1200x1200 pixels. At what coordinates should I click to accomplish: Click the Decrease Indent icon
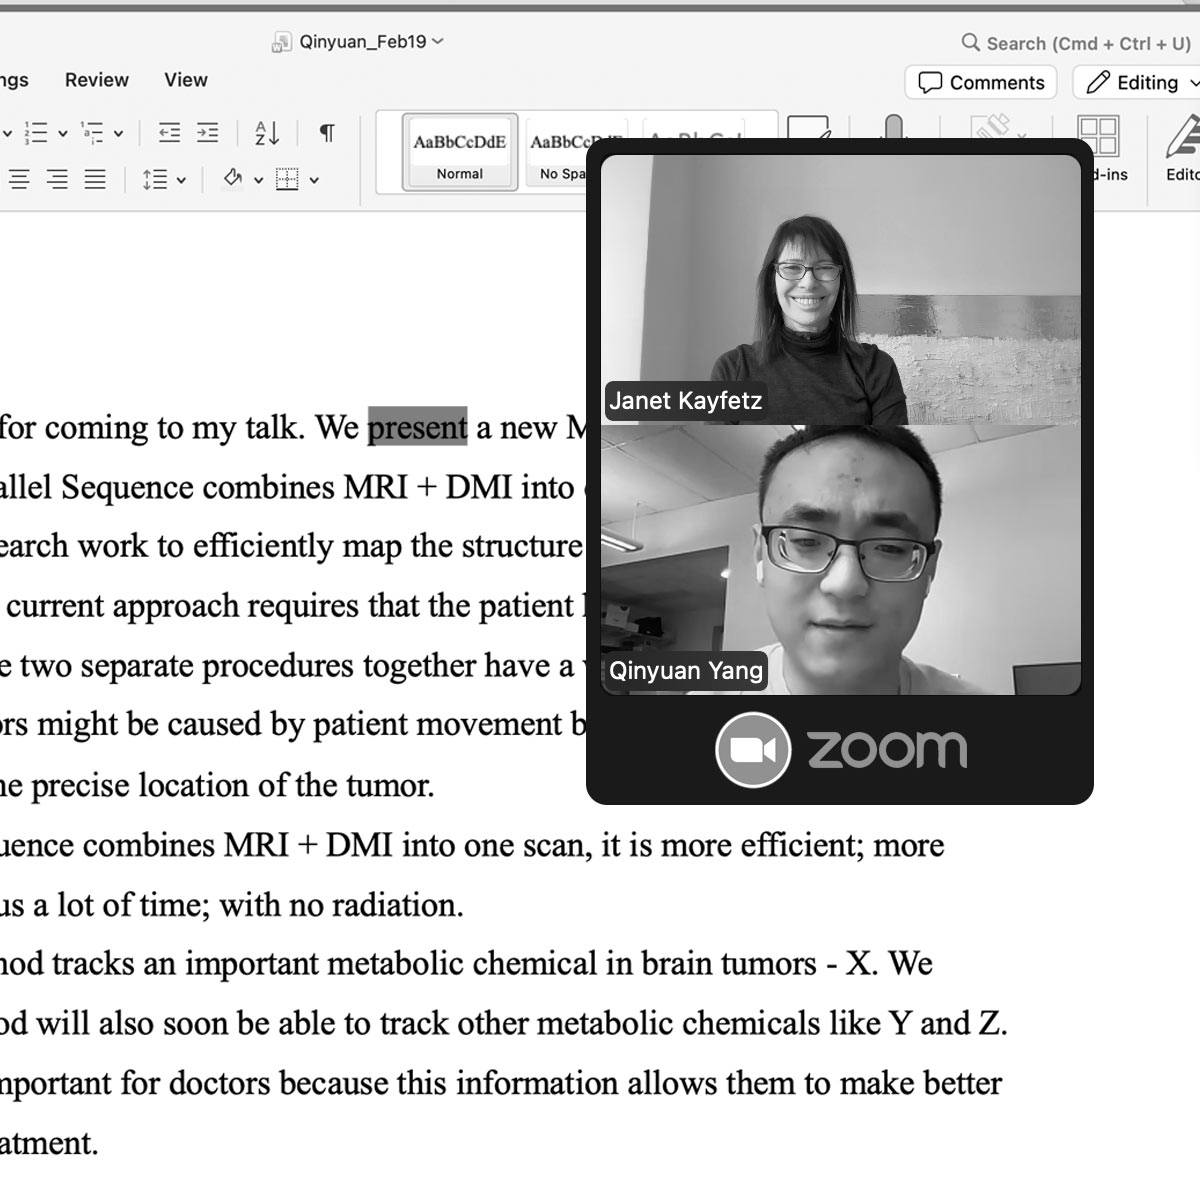click(170, 133)
